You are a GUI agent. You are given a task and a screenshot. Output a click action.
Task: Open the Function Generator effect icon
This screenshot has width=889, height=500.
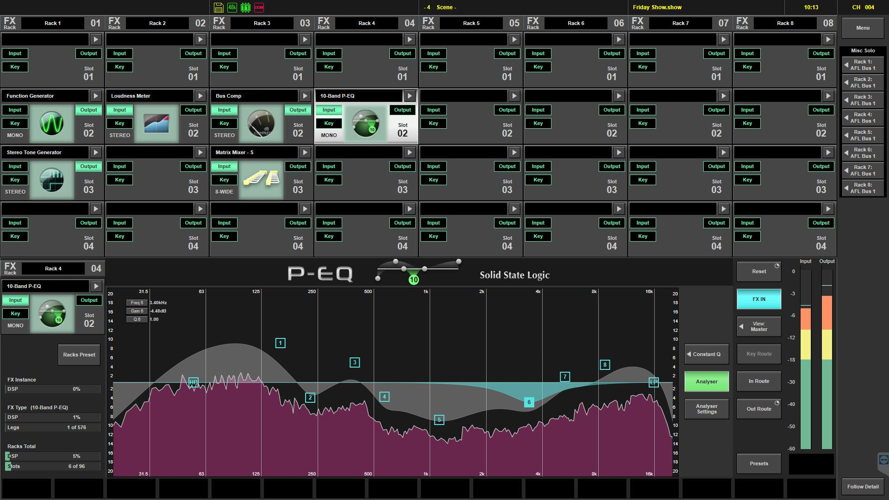52,123
